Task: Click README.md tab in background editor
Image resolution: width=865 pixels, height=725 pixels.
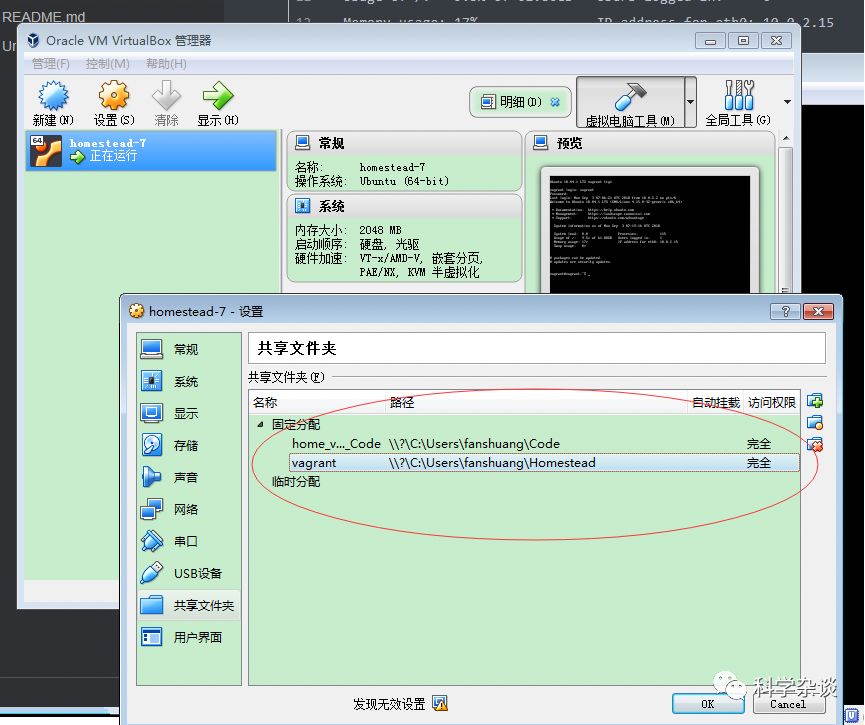Action: [x=44, y=17]
